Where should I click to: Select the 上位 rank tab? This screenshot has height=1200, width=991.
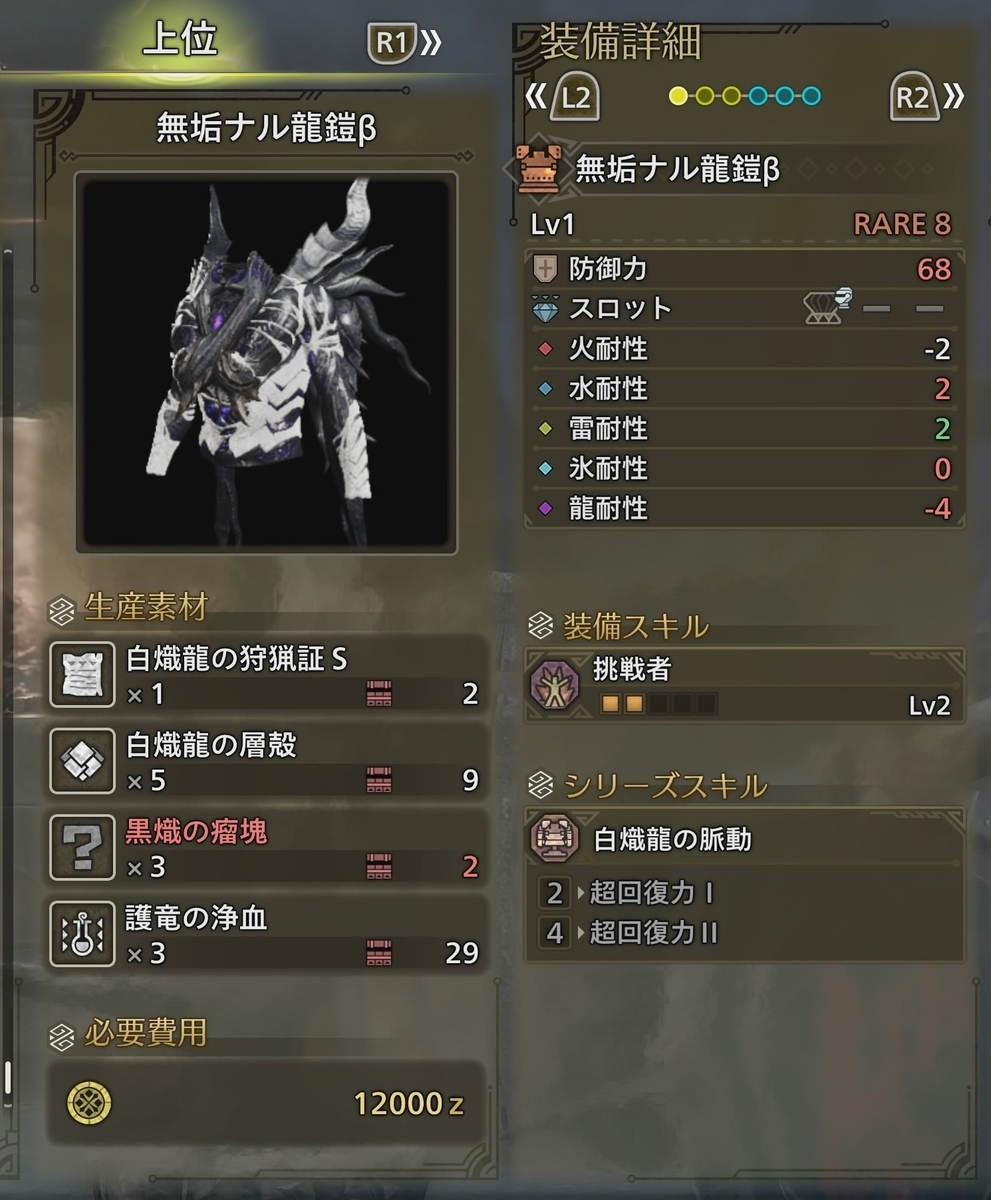click(180, 40)
